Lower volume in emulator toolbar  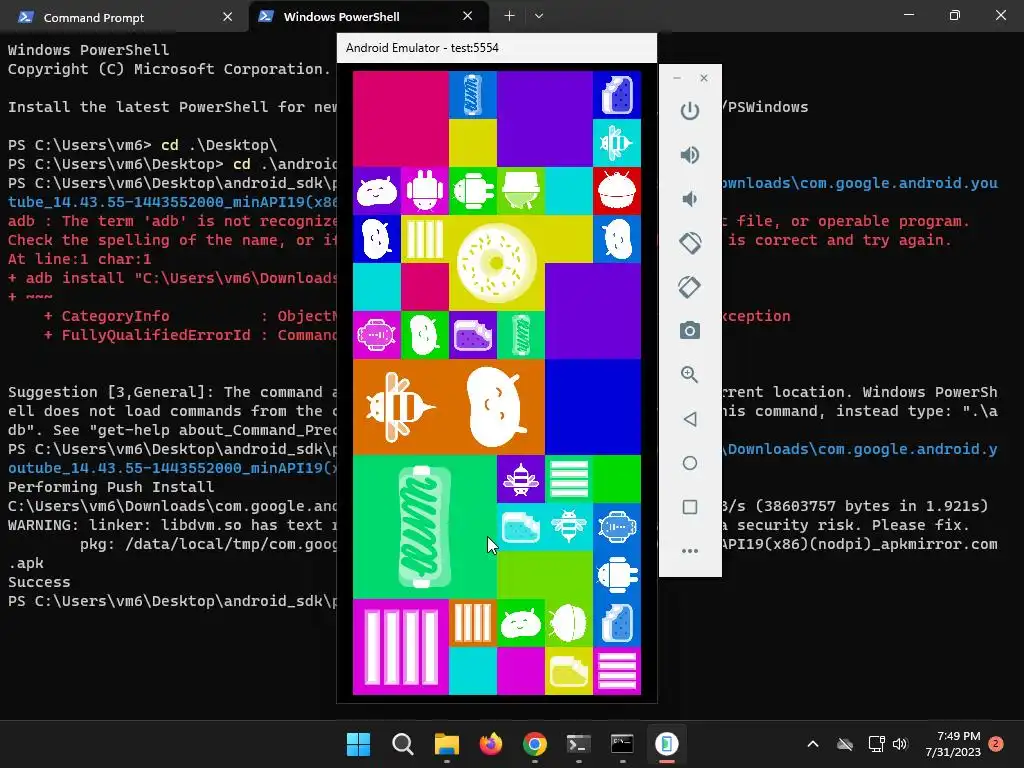(x=690, y=199)
